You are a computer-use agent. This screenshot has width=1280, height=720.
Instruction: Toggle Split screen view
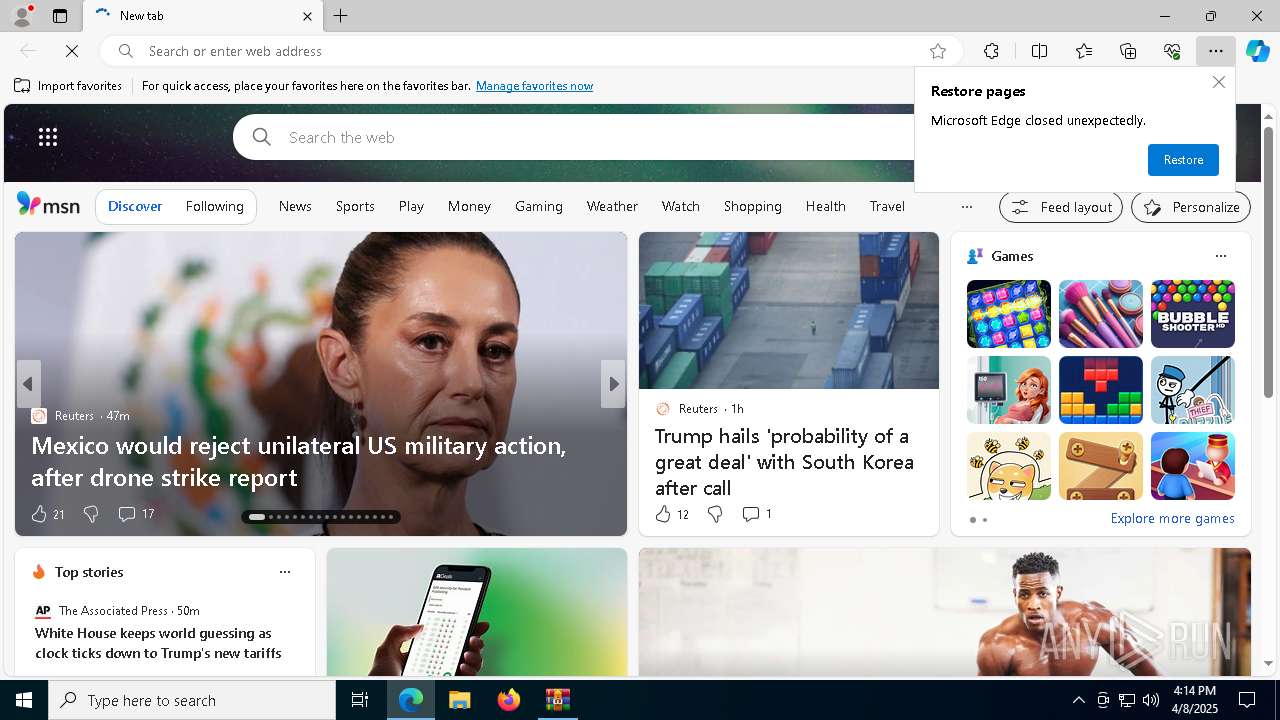tap(1039, 51)
